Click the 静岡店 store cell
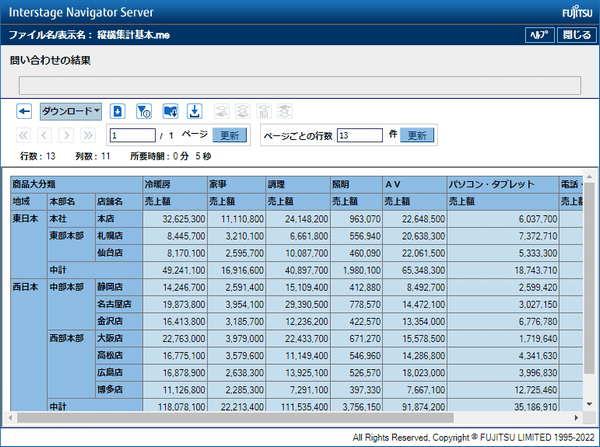Image resolution: width=600 pixels, height=447 pixels. click(x=119, y=287)
